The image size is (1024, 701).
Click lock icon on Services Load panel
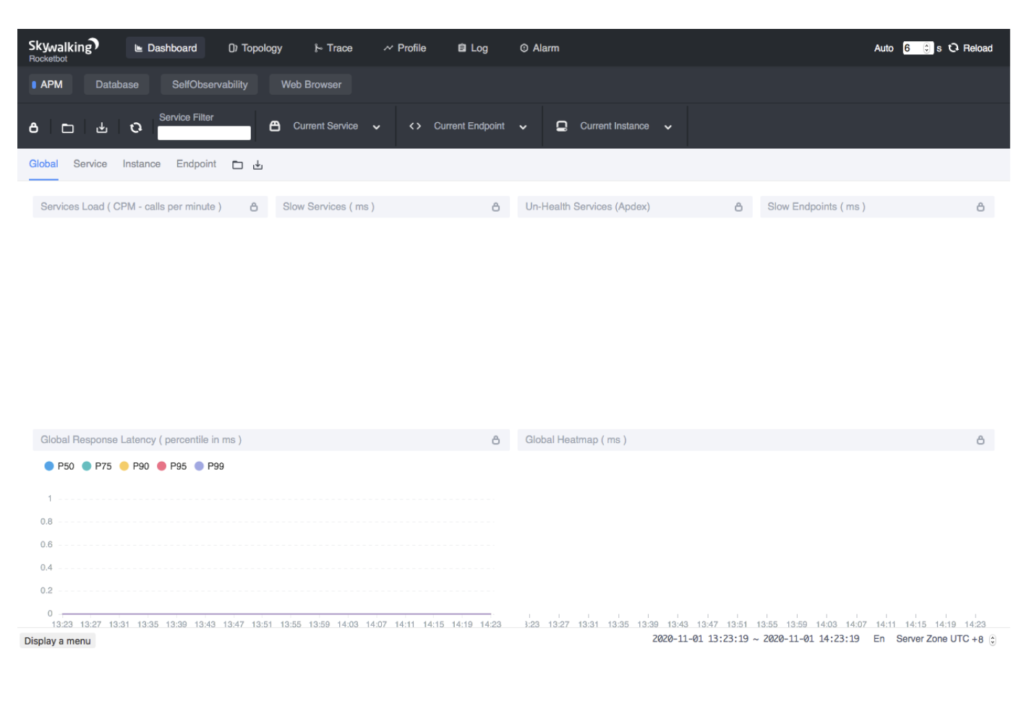[253, 207]
